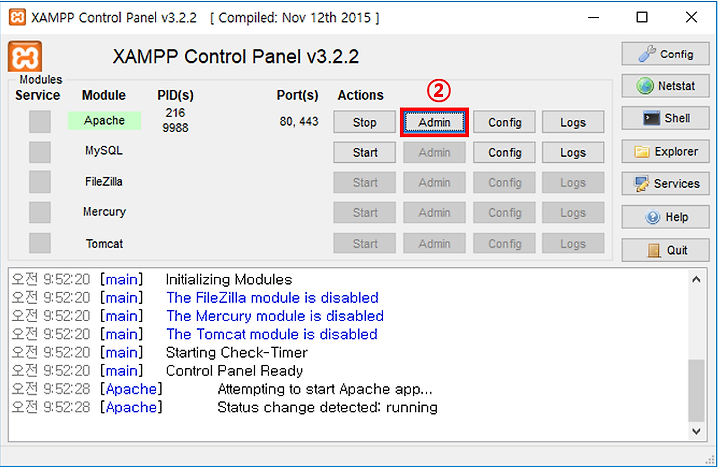Click the log scrollbar up arrow
The width and height of the screenshot is (720, 467).
[696, 280]
